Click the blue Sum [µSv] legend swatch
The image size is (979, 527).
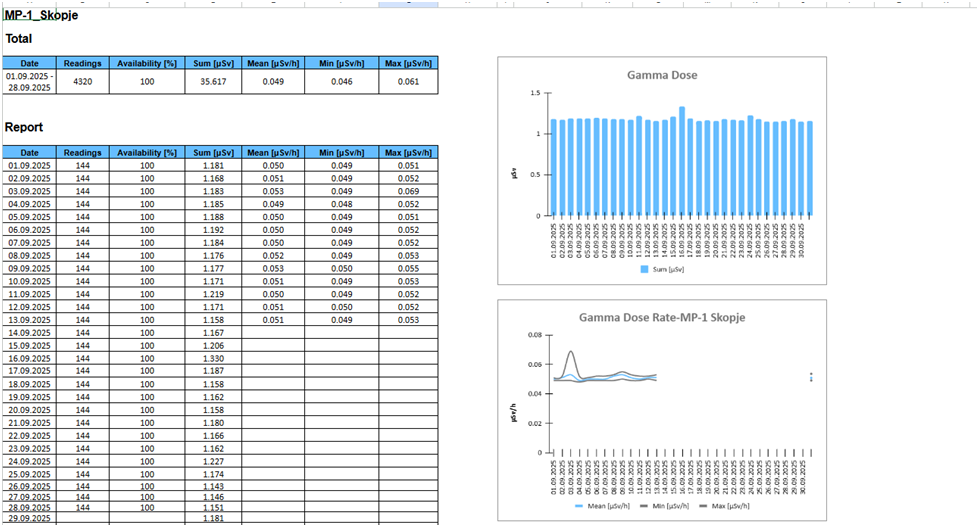(x=644, y=270)
